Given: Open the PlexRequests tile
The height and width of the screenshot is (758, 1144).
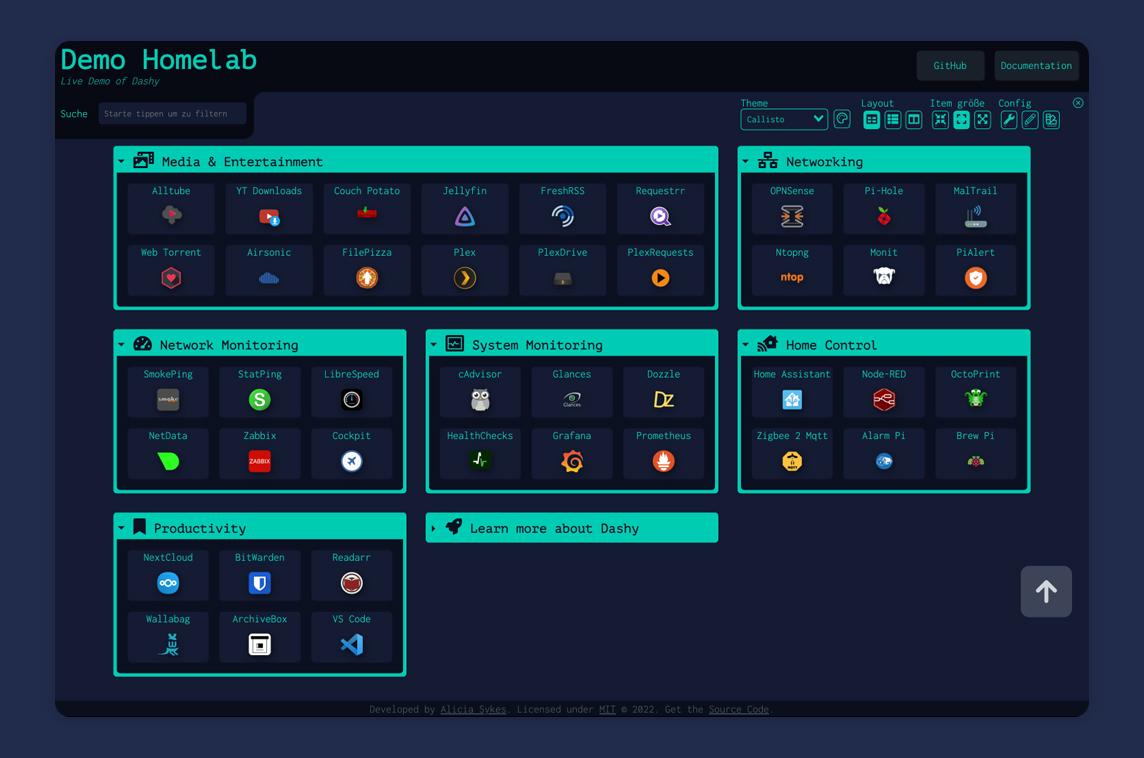Looking at the screenshot, I should click(x=660, y=269).
